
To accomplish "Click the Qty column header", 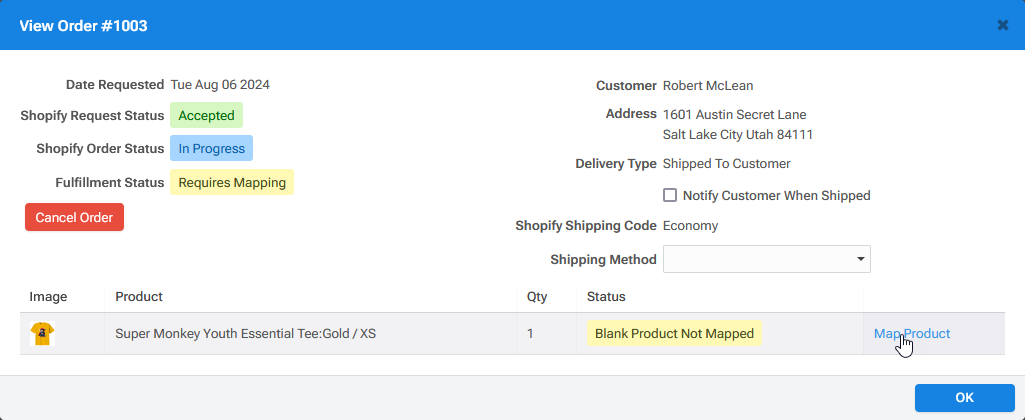I will pos(537,297).
